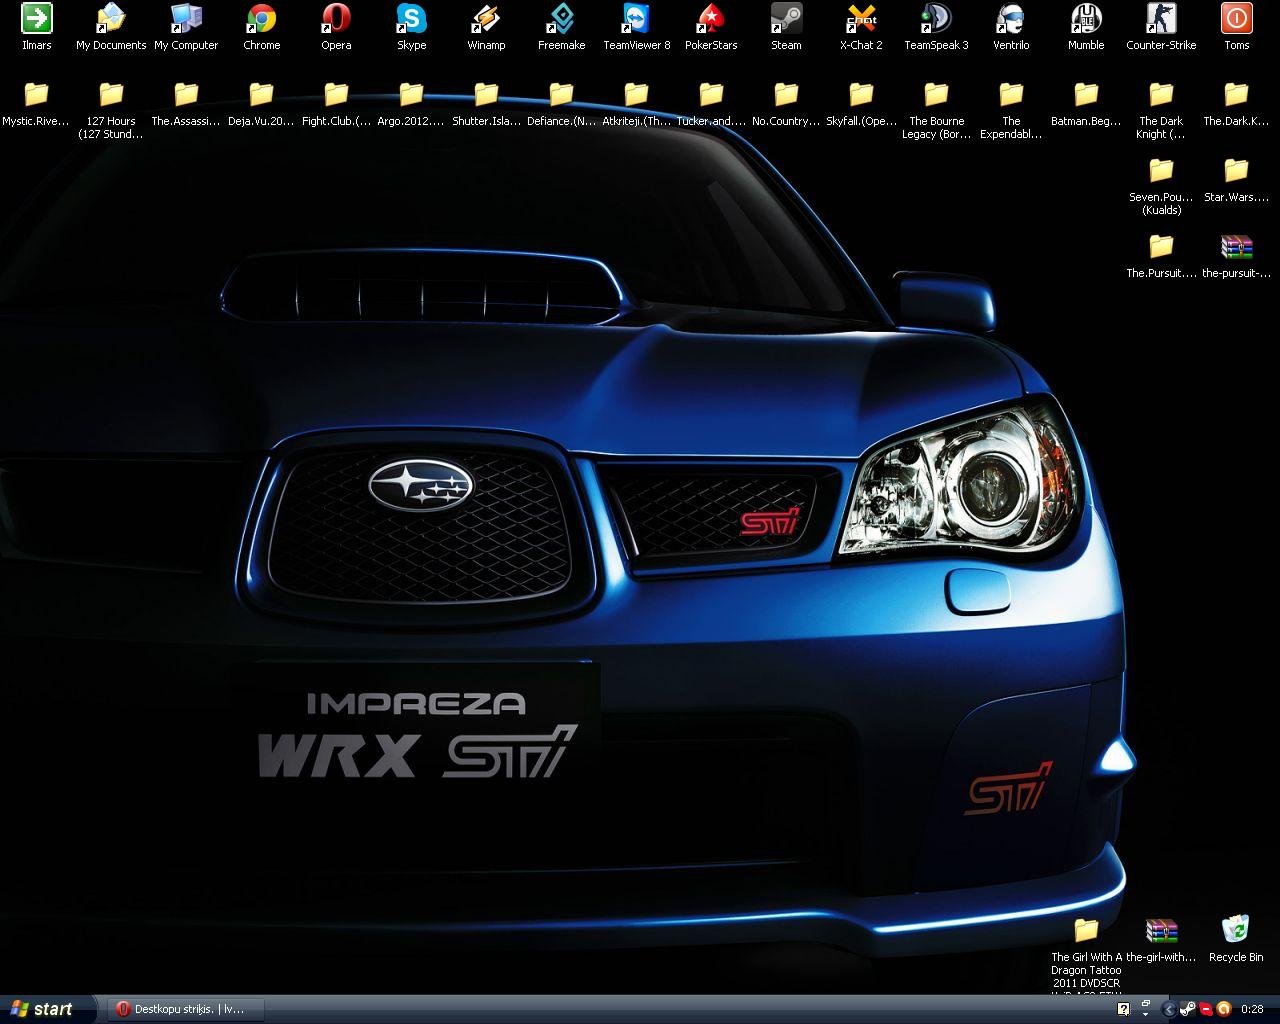The image size is (1280, 1024).
Task: Select the Winamp desktop icon
Action: [x=486, y=26]
